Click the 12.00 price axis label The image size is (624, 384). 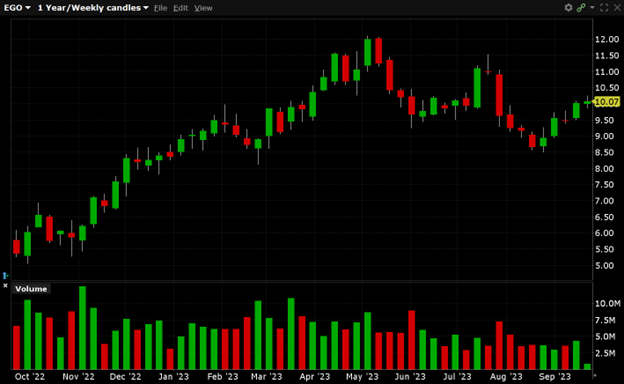coord(607,39)
